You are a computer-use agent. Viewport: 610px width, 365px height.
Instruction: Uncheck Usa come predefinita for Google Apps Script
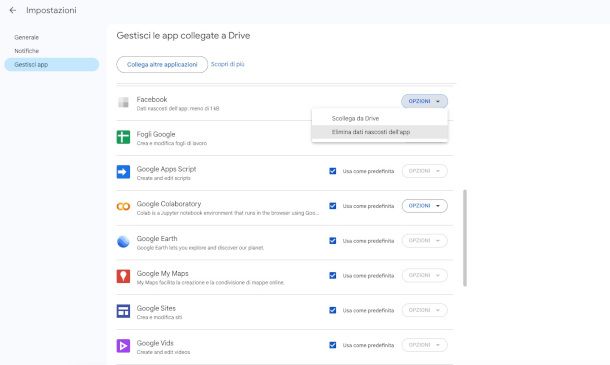tap(333, 171)
